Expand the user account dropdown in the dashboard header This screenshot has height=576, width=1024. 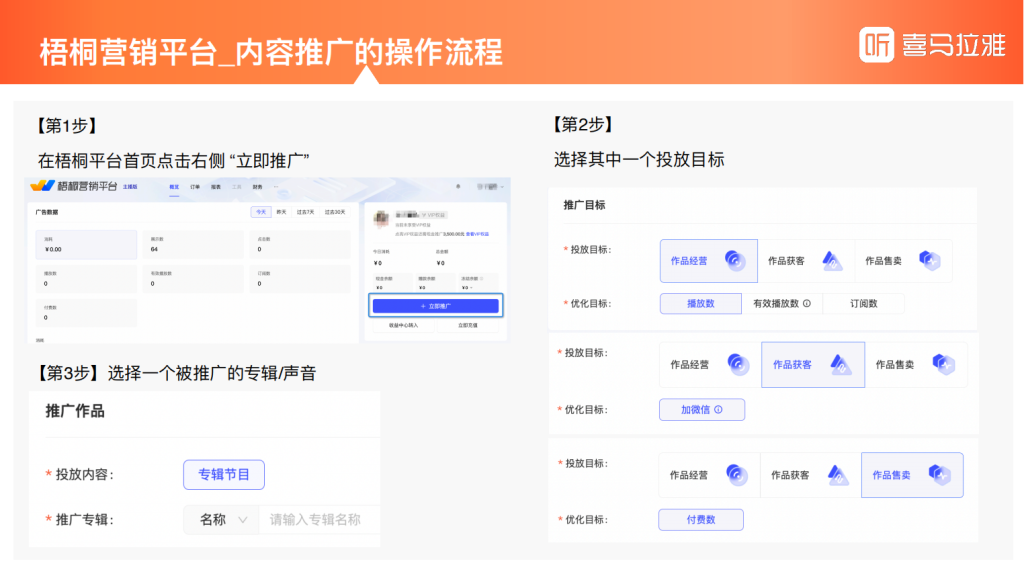point(490,187)
